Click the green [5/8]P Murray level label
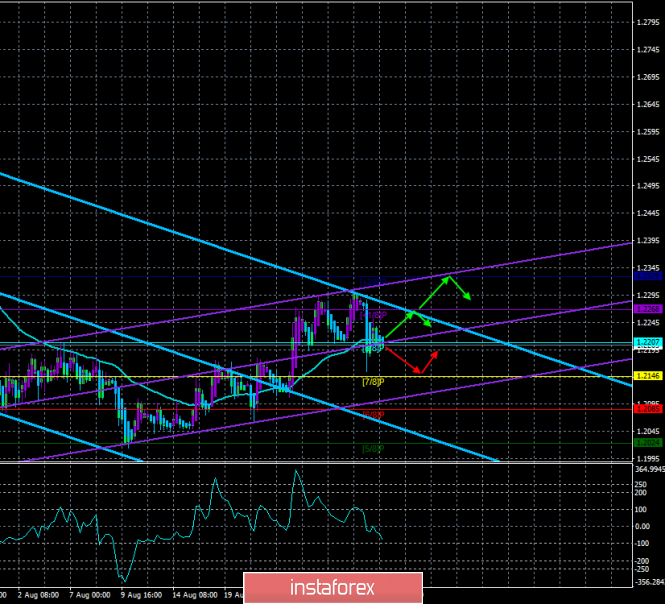The height and width of the screenshot is (604, 665). (373, 448)
